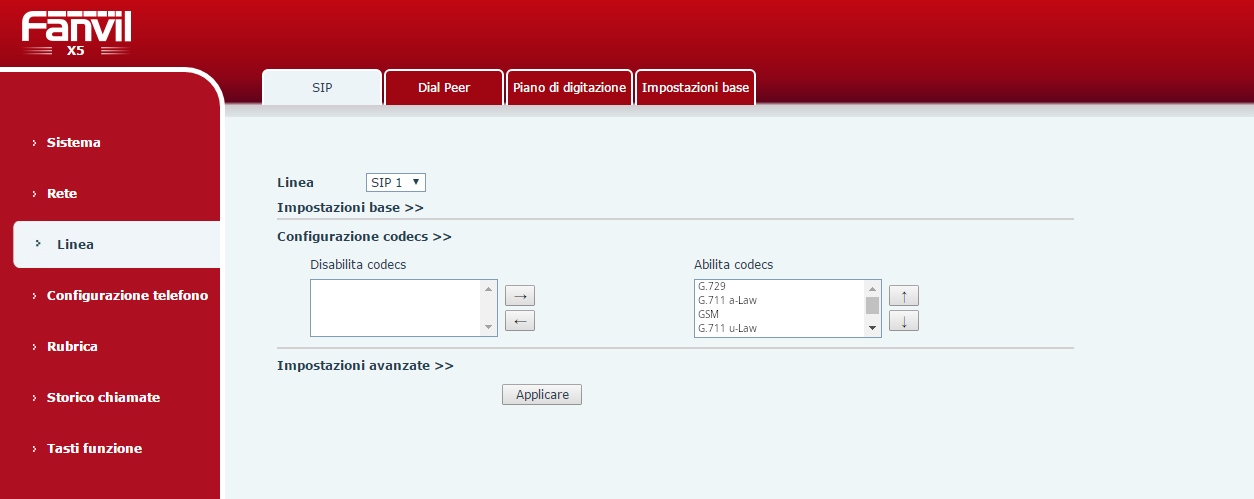Click the Fanvil X5 logo
This screenshot has width=1254, height=499.
click(76, 34)
